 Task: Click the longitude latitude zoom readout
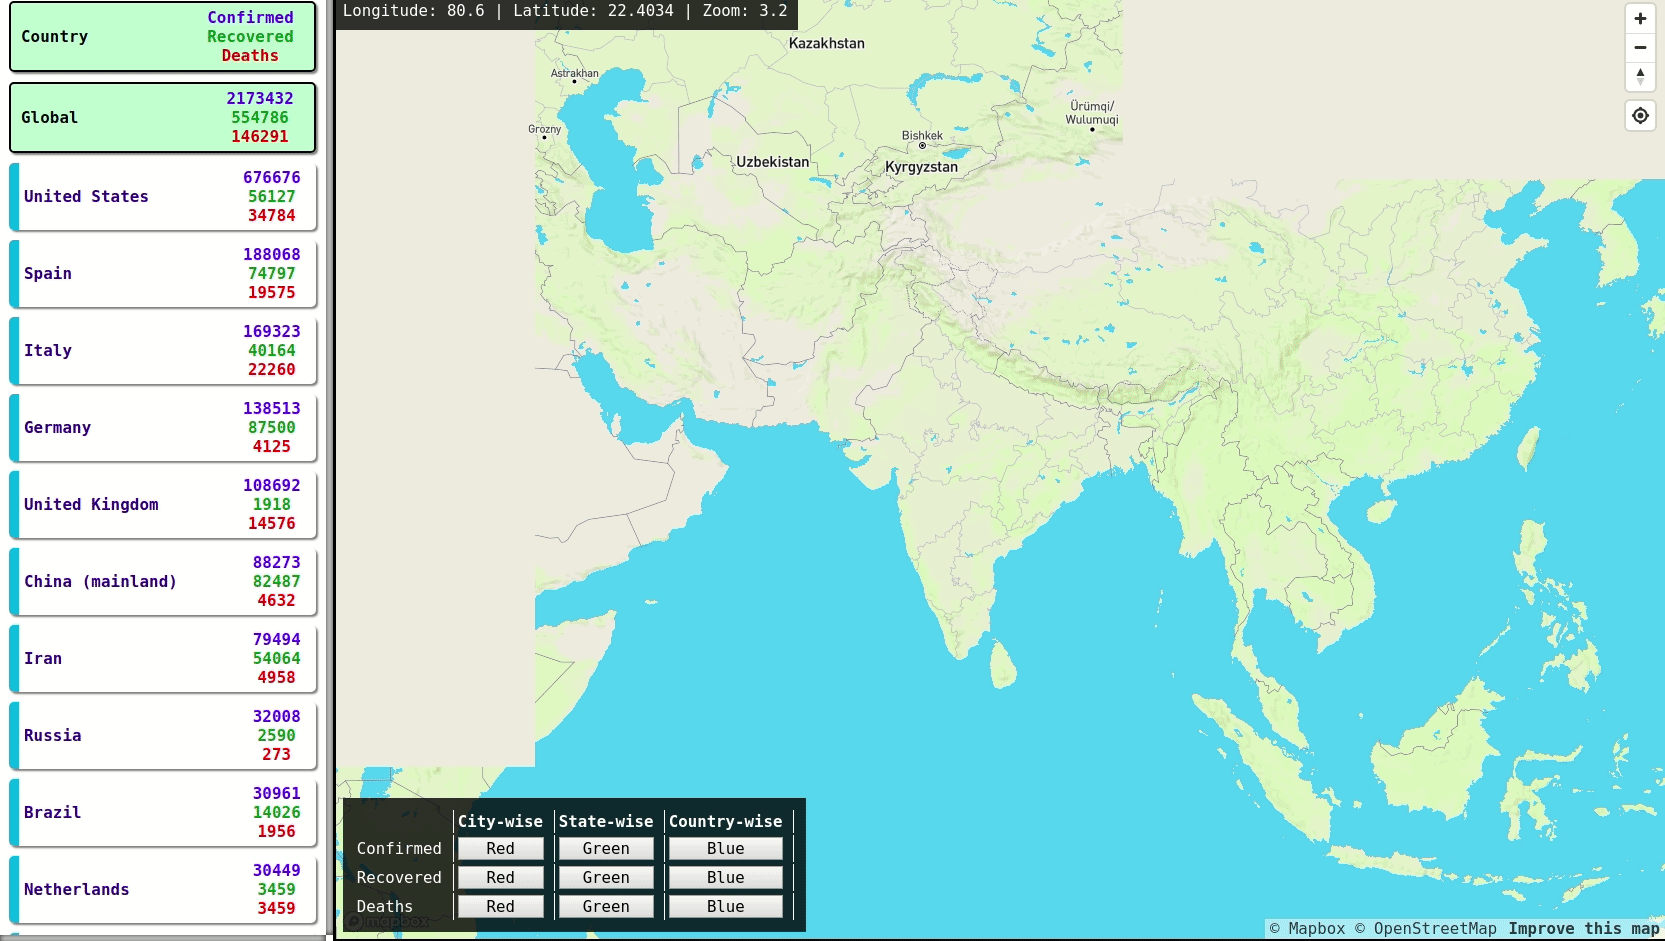tap(565, 11)
